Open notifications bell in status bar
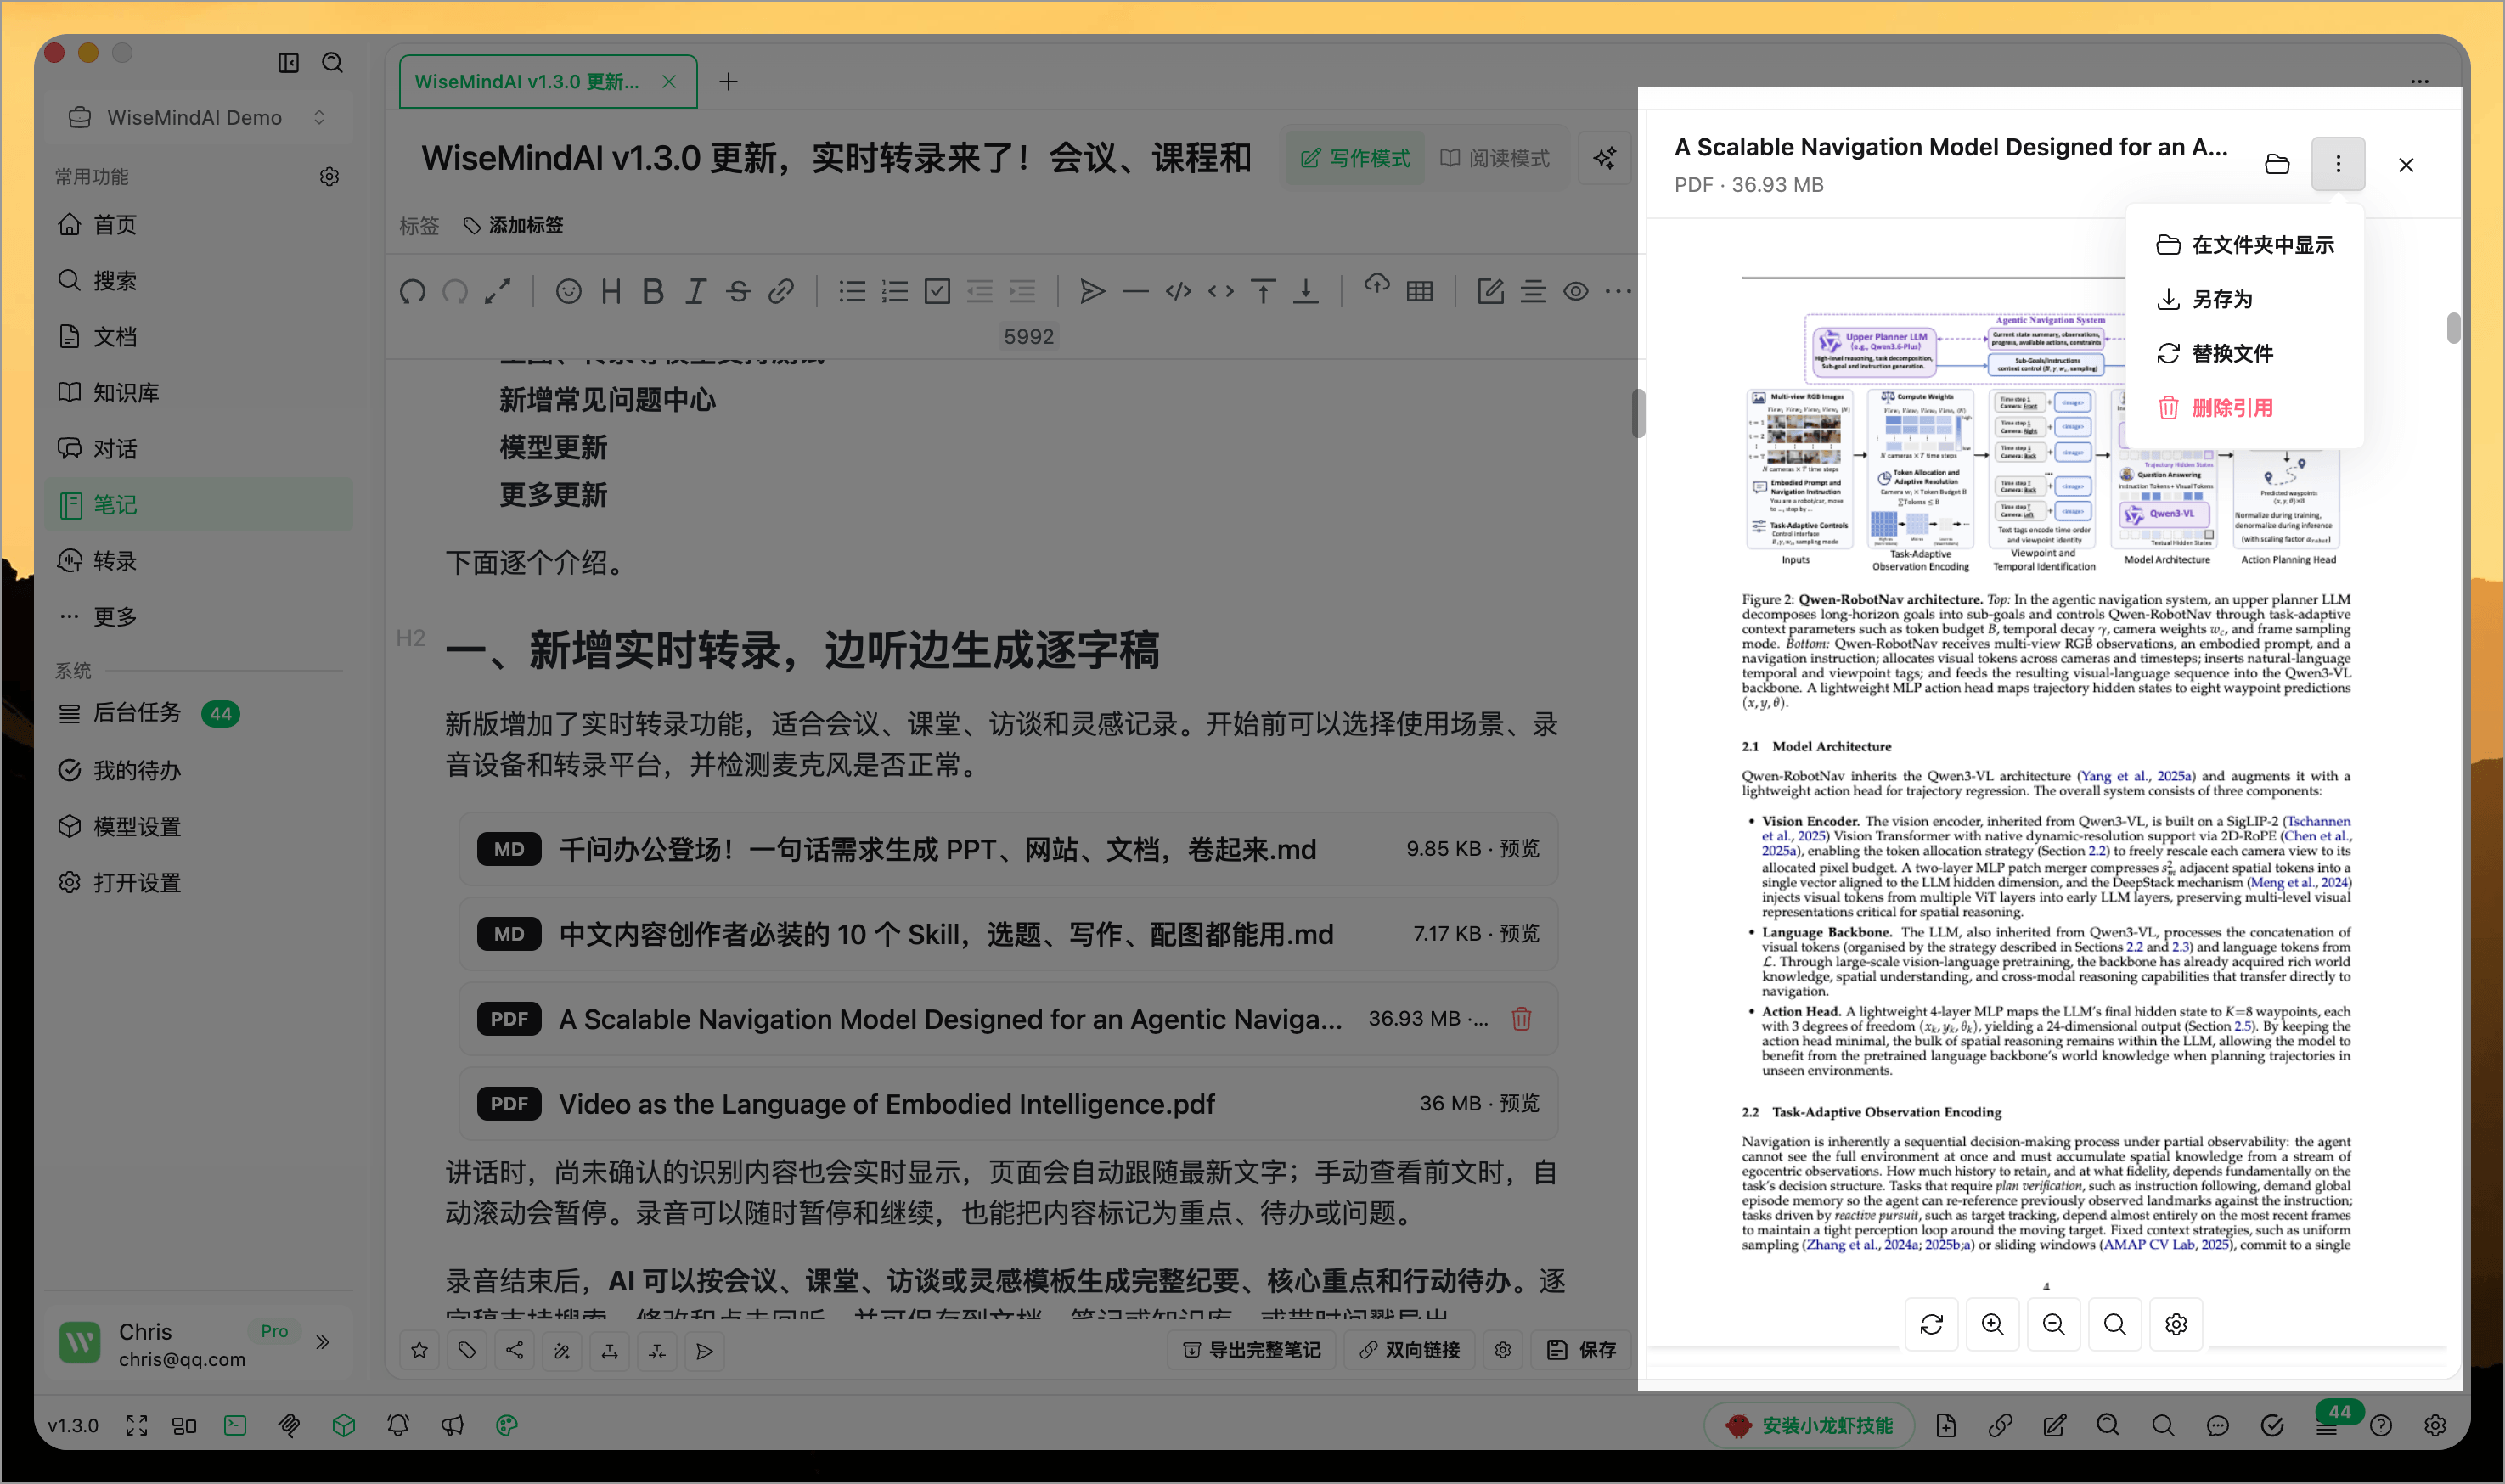Image resolution: width=2505 pixels, height=1484 pixels. 398,1426
